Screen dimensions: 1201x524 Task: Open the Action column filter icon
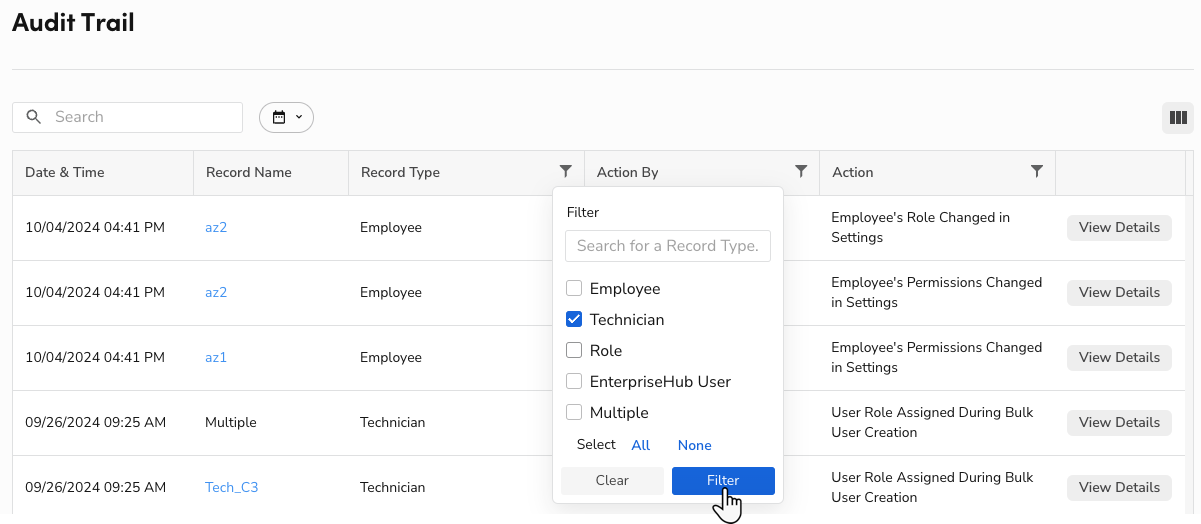pos(1037,171)
